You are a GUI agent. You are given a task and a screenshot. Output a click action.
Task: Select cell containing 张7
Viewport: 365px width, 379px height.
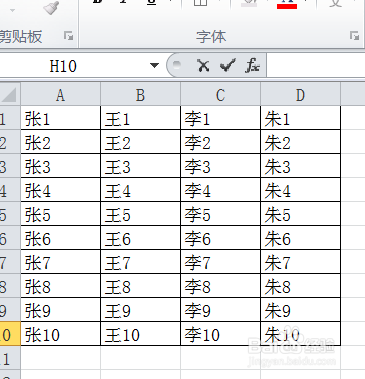tap(60, 262)
